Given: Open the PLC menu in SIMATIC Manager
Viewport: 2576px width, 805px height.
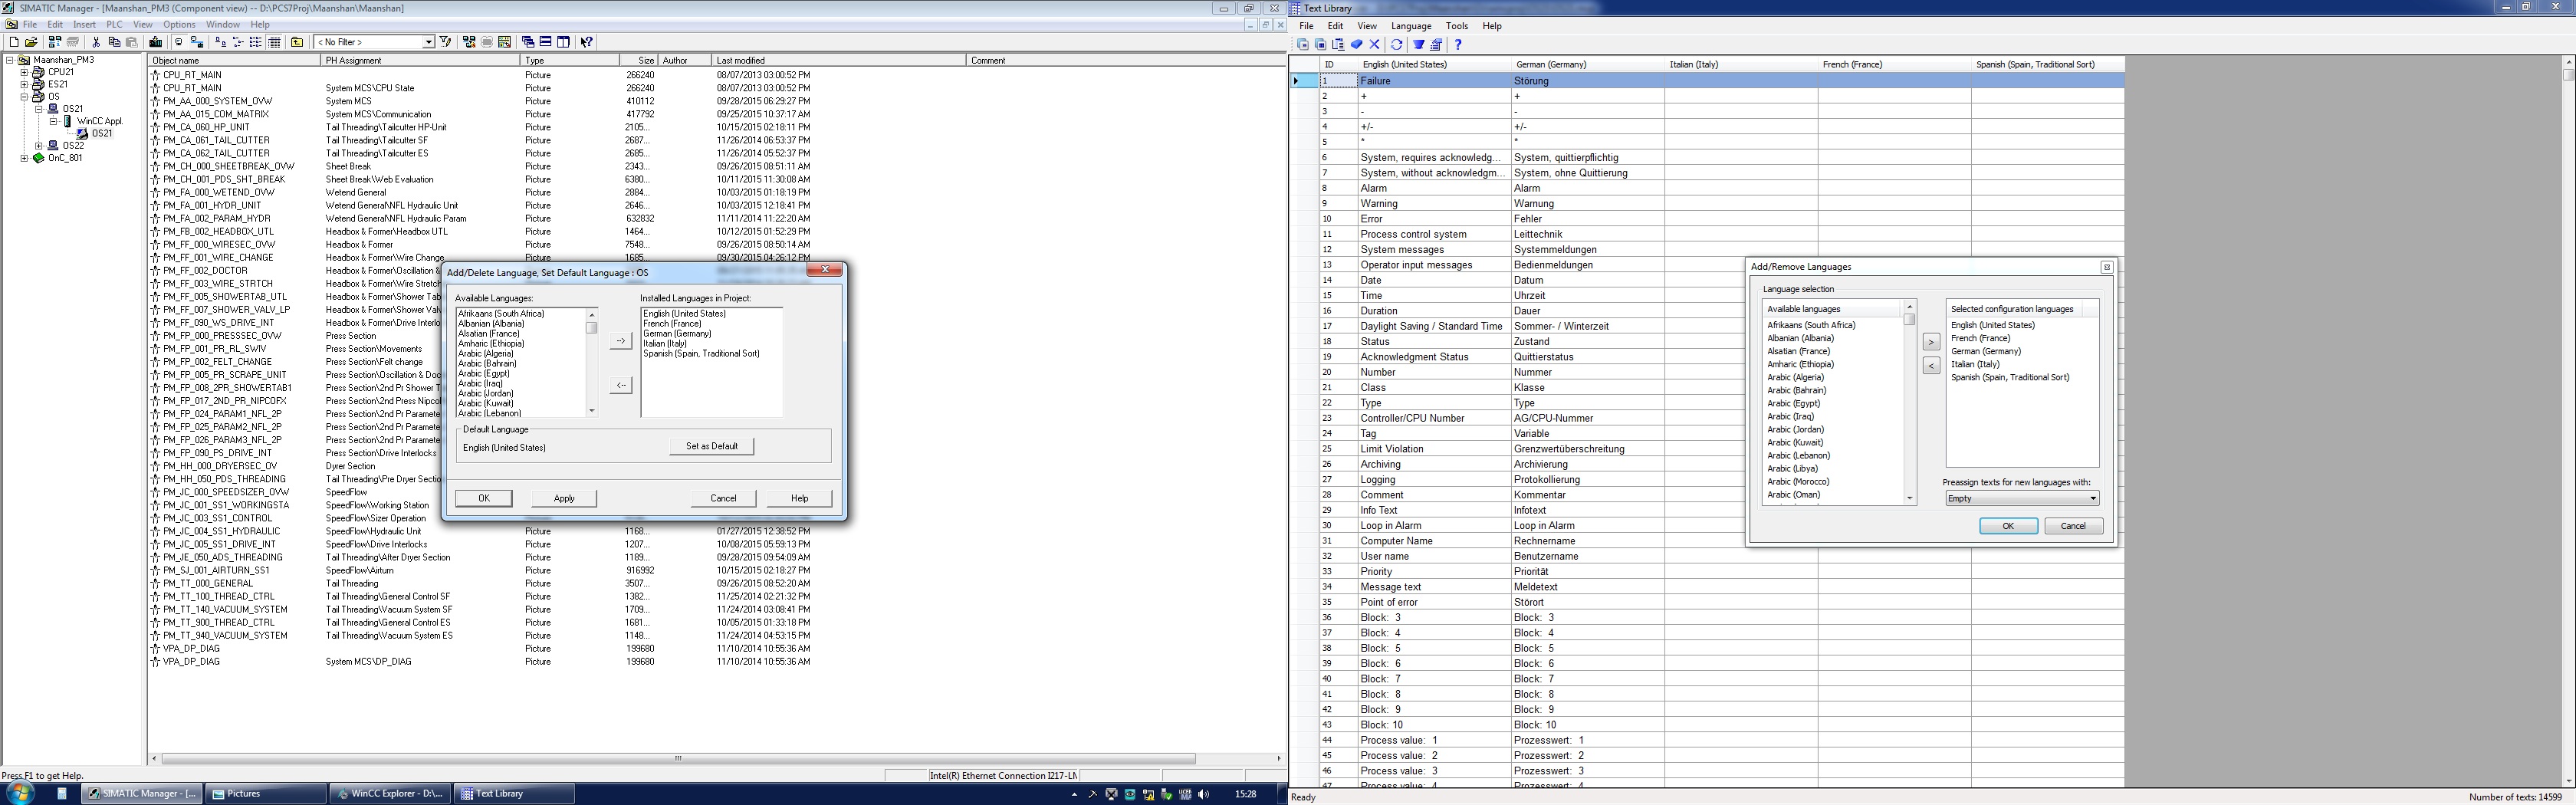Looking at the screenshot, I should tap(114, 24).
